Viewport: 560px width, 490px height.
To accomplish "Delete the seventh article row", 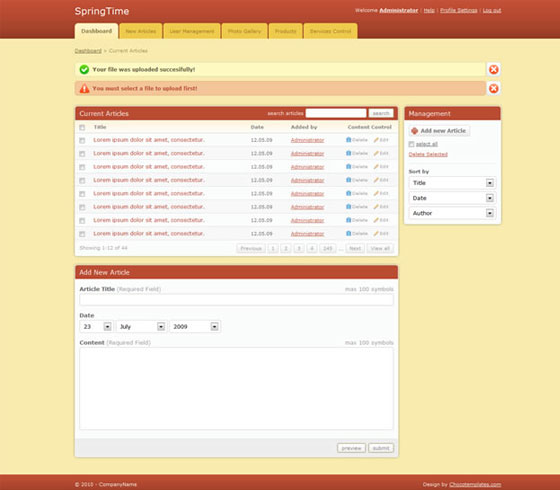I will tap(356, 220).
